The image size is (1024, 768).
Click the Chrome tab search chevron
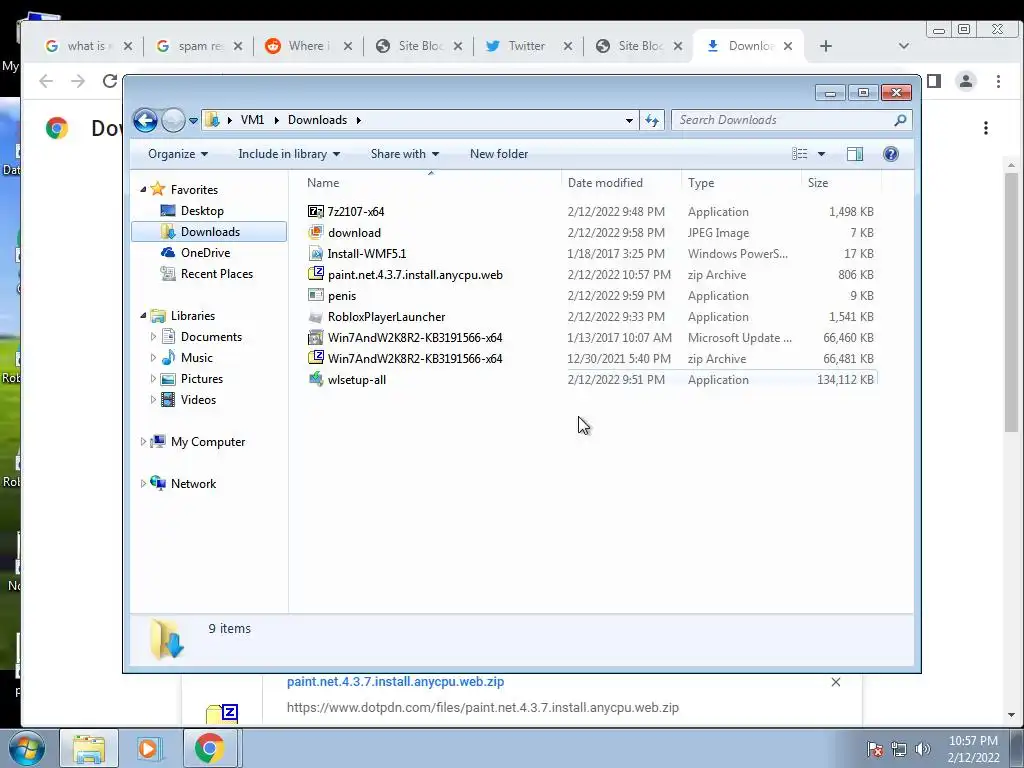click(x=904, y=46)
